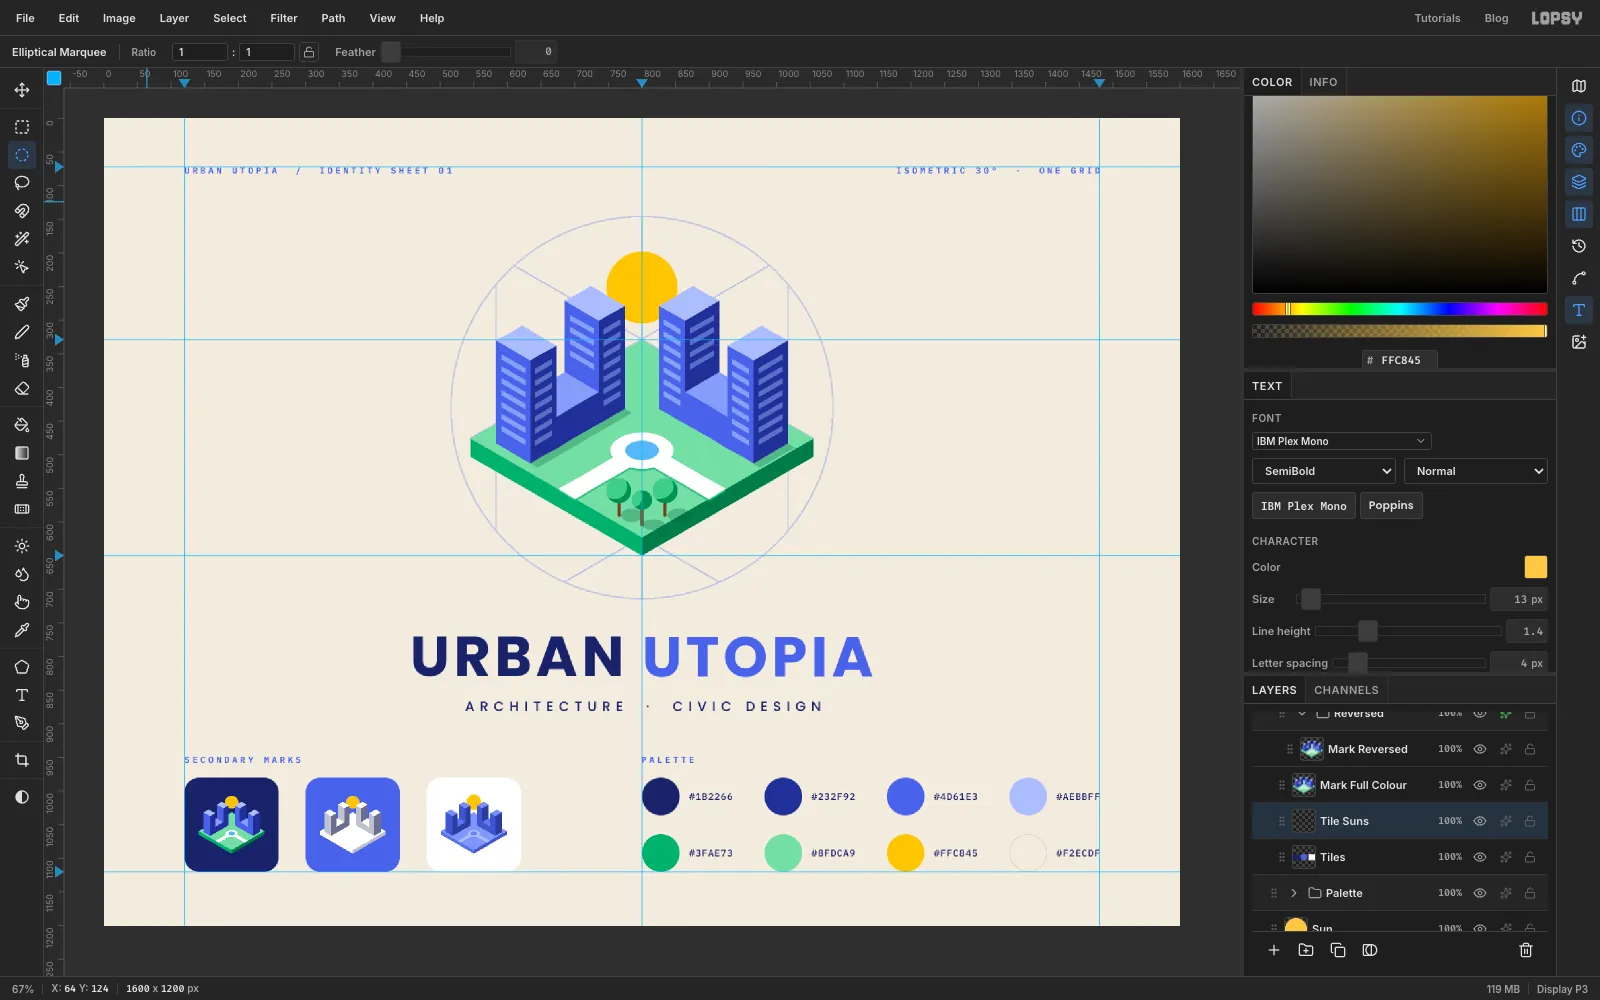1600x1000 pixels.
Task: Open the Tutorials link
Action: point(1437,18)
